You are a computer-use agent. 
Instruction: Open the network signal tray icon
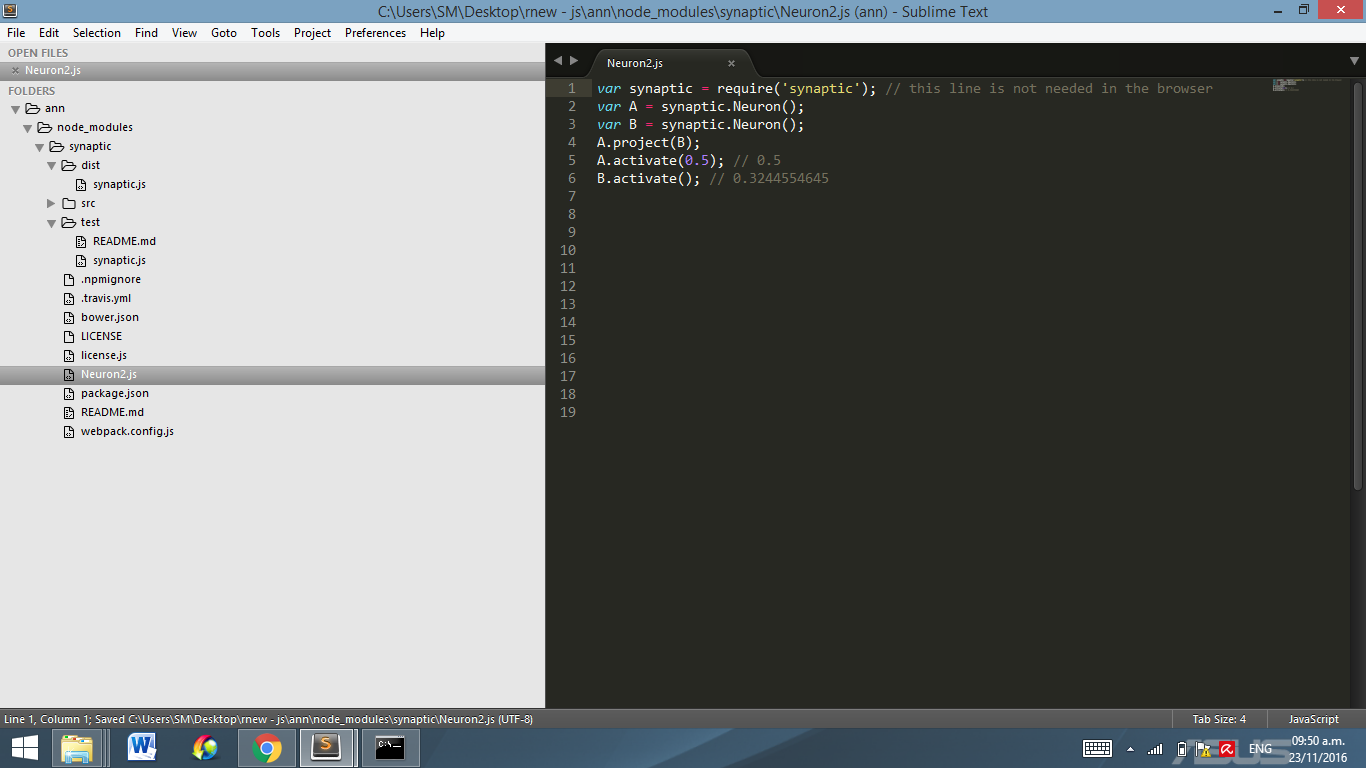1155,749
